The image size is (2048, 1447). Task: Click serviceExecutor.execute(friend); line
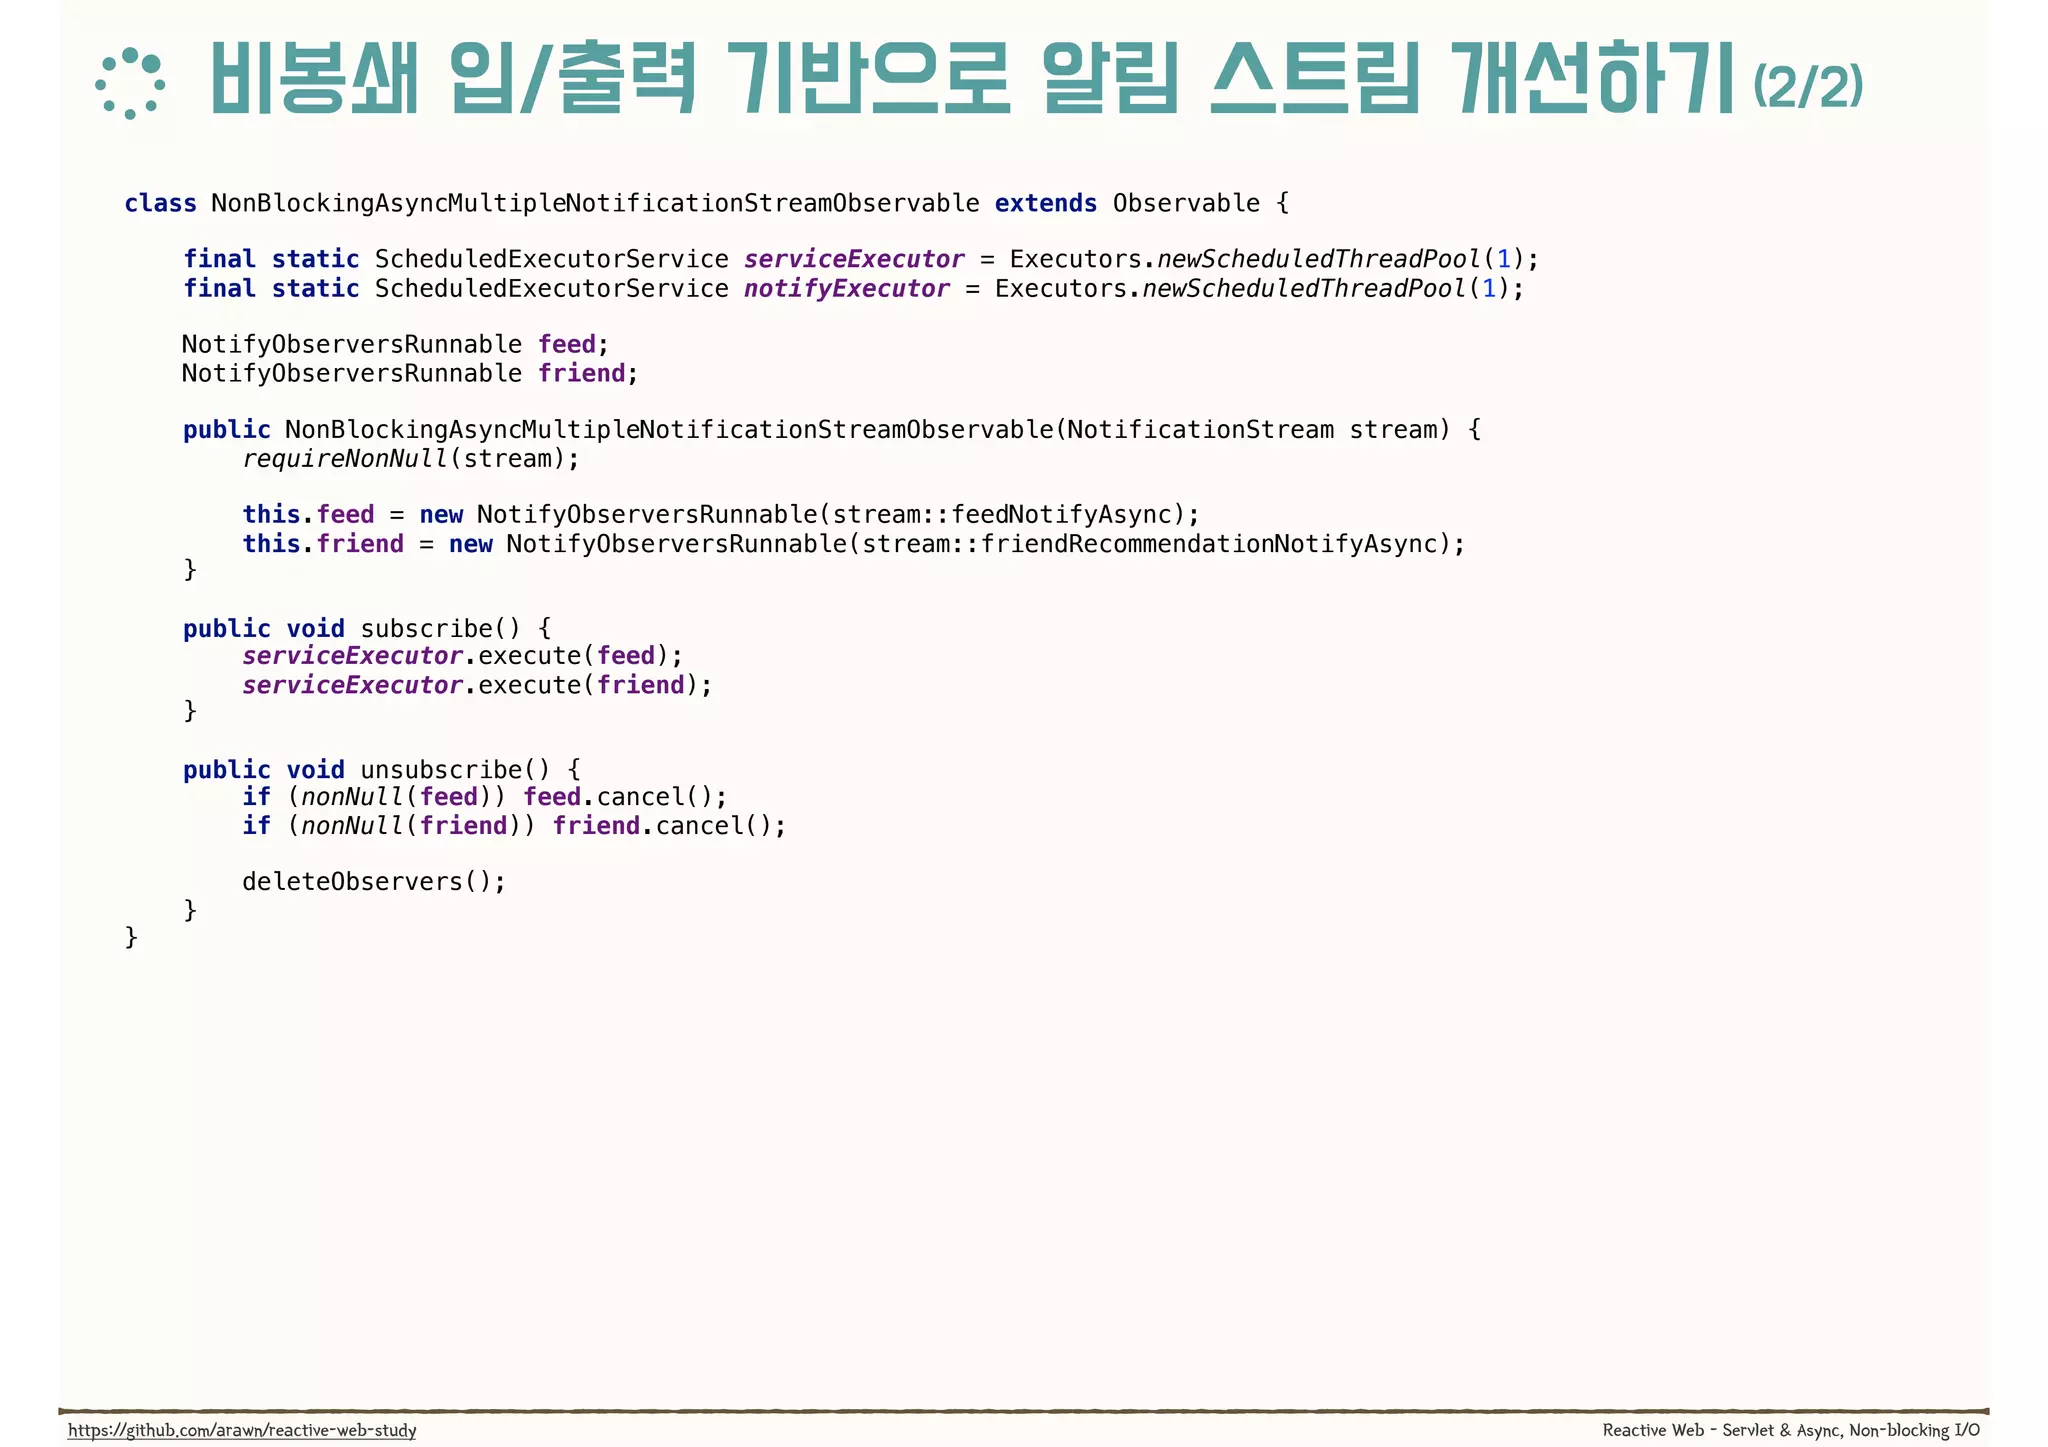click(x=477, y=685)
